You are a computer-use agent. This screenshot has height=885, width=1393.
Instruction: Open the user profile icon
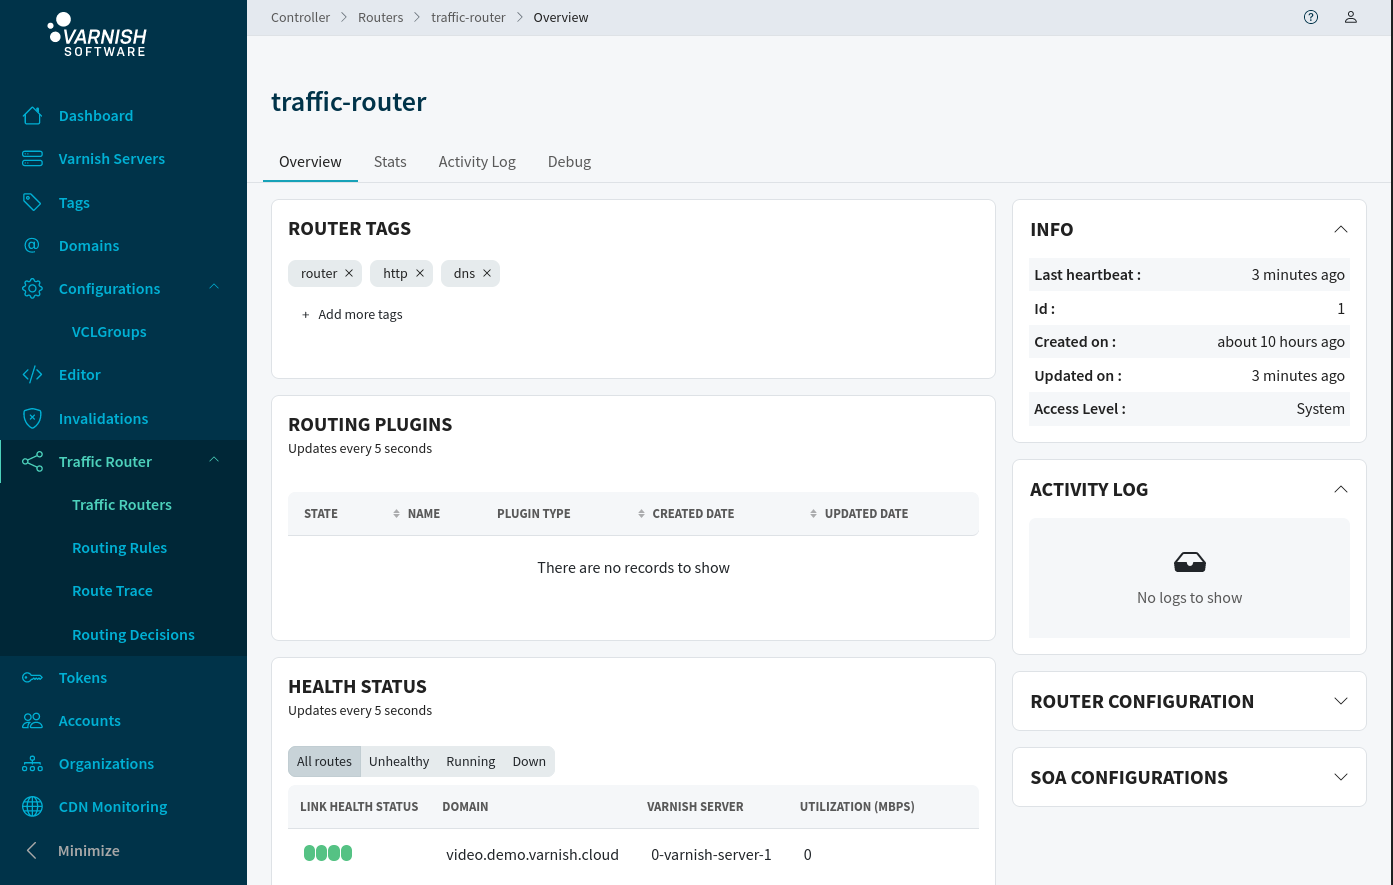(x=1351, y=17)
